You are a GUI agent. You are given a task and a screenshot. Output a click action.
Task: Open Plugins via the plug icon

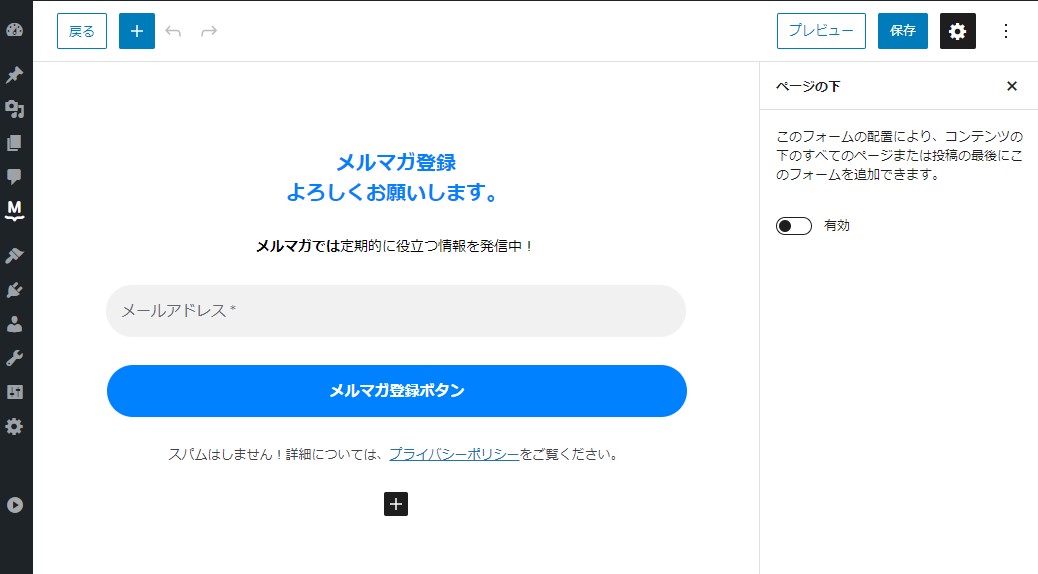(14, 290)
